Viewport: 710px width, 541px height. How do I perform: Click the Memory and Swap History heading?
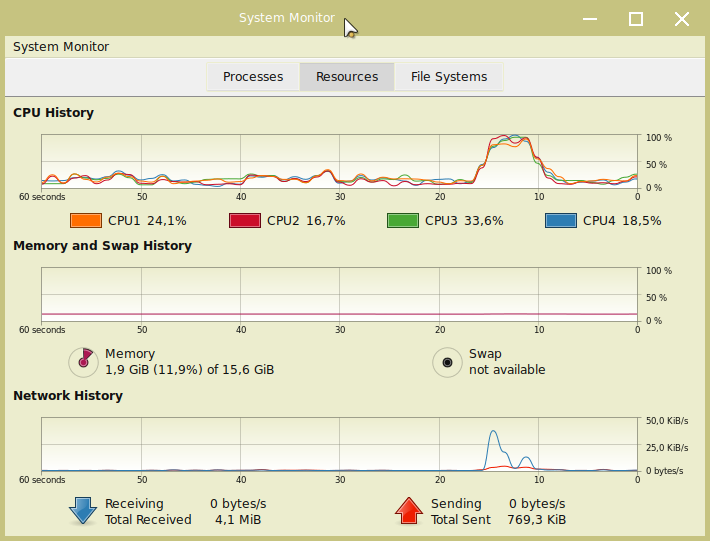102,245
